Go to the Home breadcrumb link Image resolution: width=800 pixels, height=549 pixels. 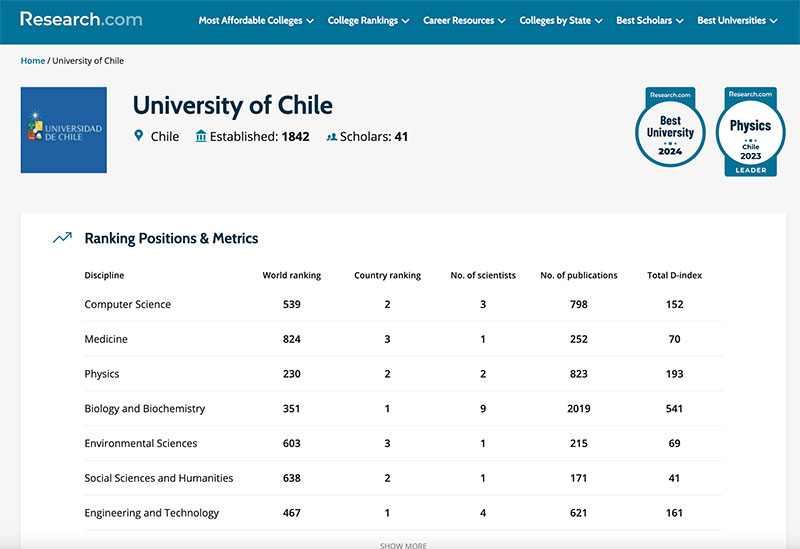tap(33, 61)
